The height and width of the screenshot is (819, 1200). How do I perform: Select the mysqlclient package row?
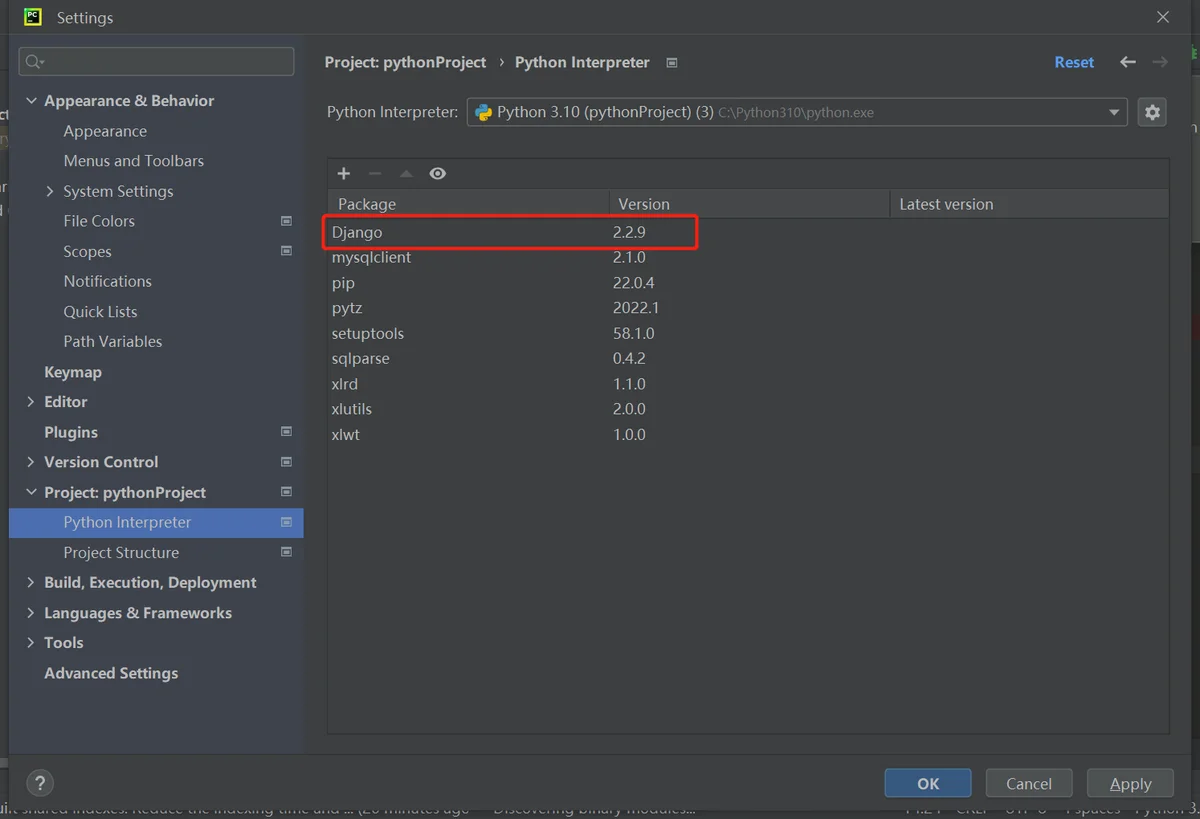pyautogui.click(x=748, y=257)
